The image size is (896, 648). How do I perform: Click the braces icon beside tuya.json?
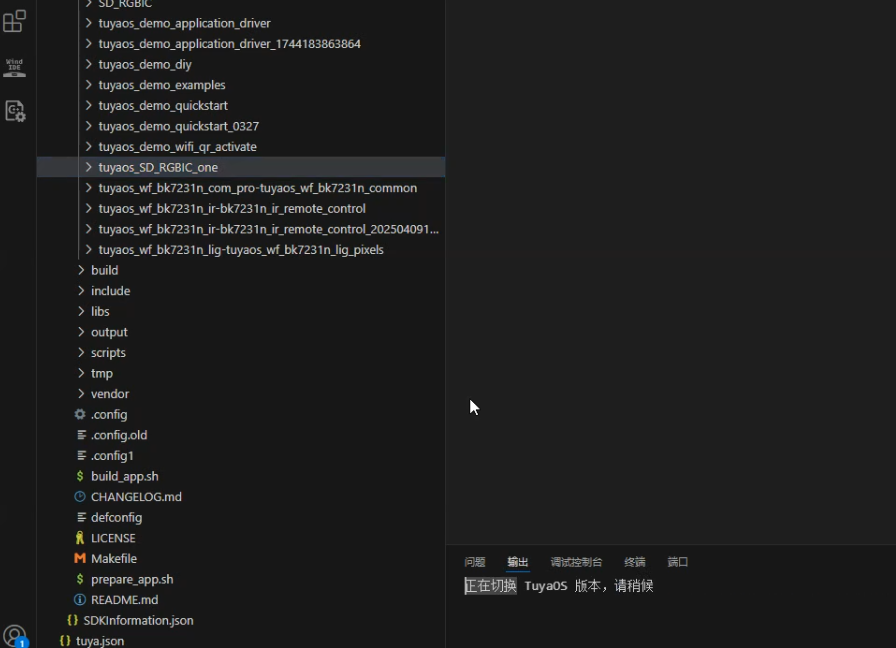click(x=65, y=641)
